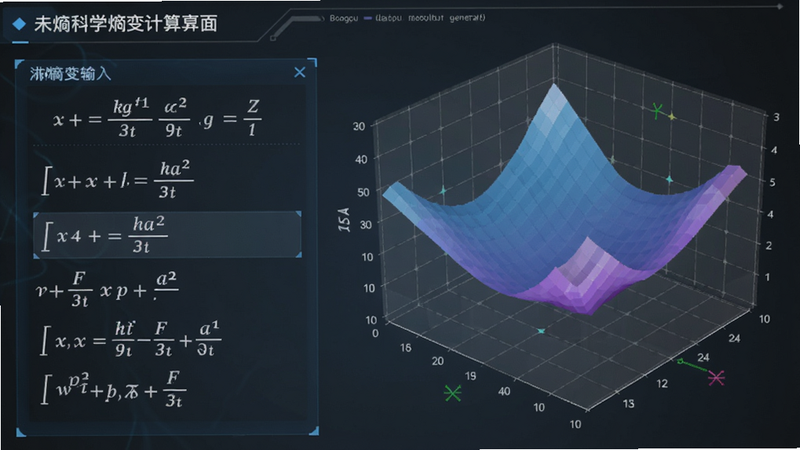Click the 沸熵变输入 panel header title
This screenshot has width=800, height=450.
[70, 73]
